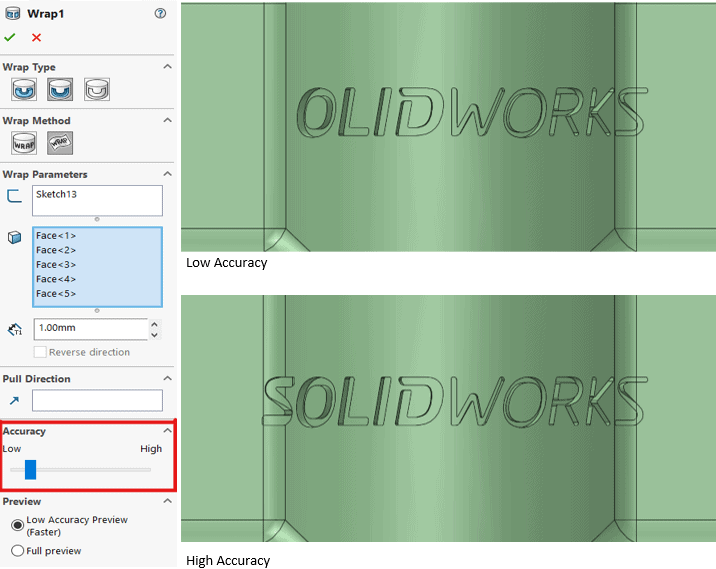Click the resize grip below the sketch box

tap(97, 219)
